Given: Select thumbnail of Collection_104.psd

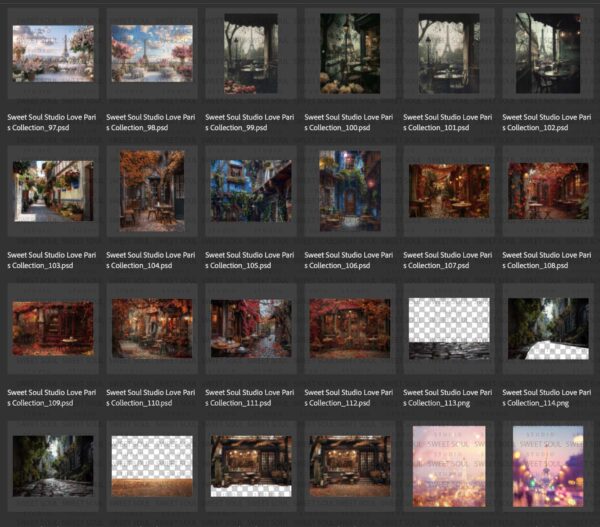Looking at the screenshot, I should [x=152, y=191].
